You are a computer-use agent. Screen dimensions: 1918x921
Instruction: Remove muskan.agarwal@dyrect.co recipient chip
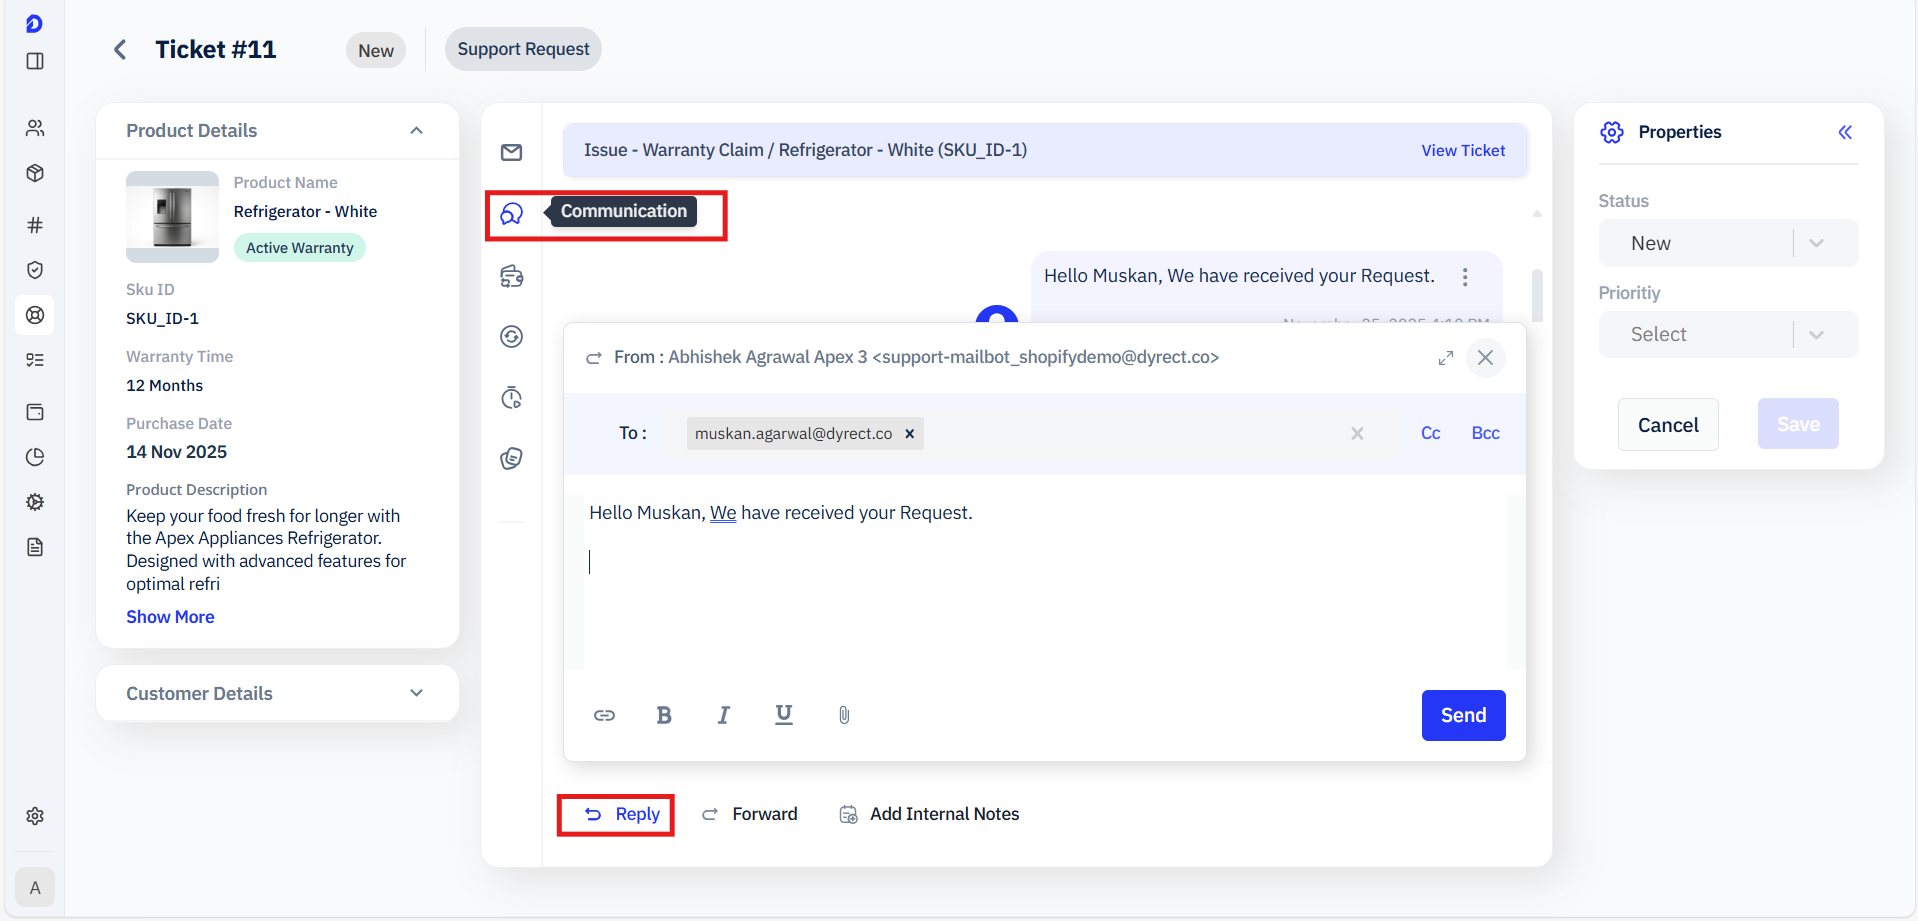[x=910, y=434]
